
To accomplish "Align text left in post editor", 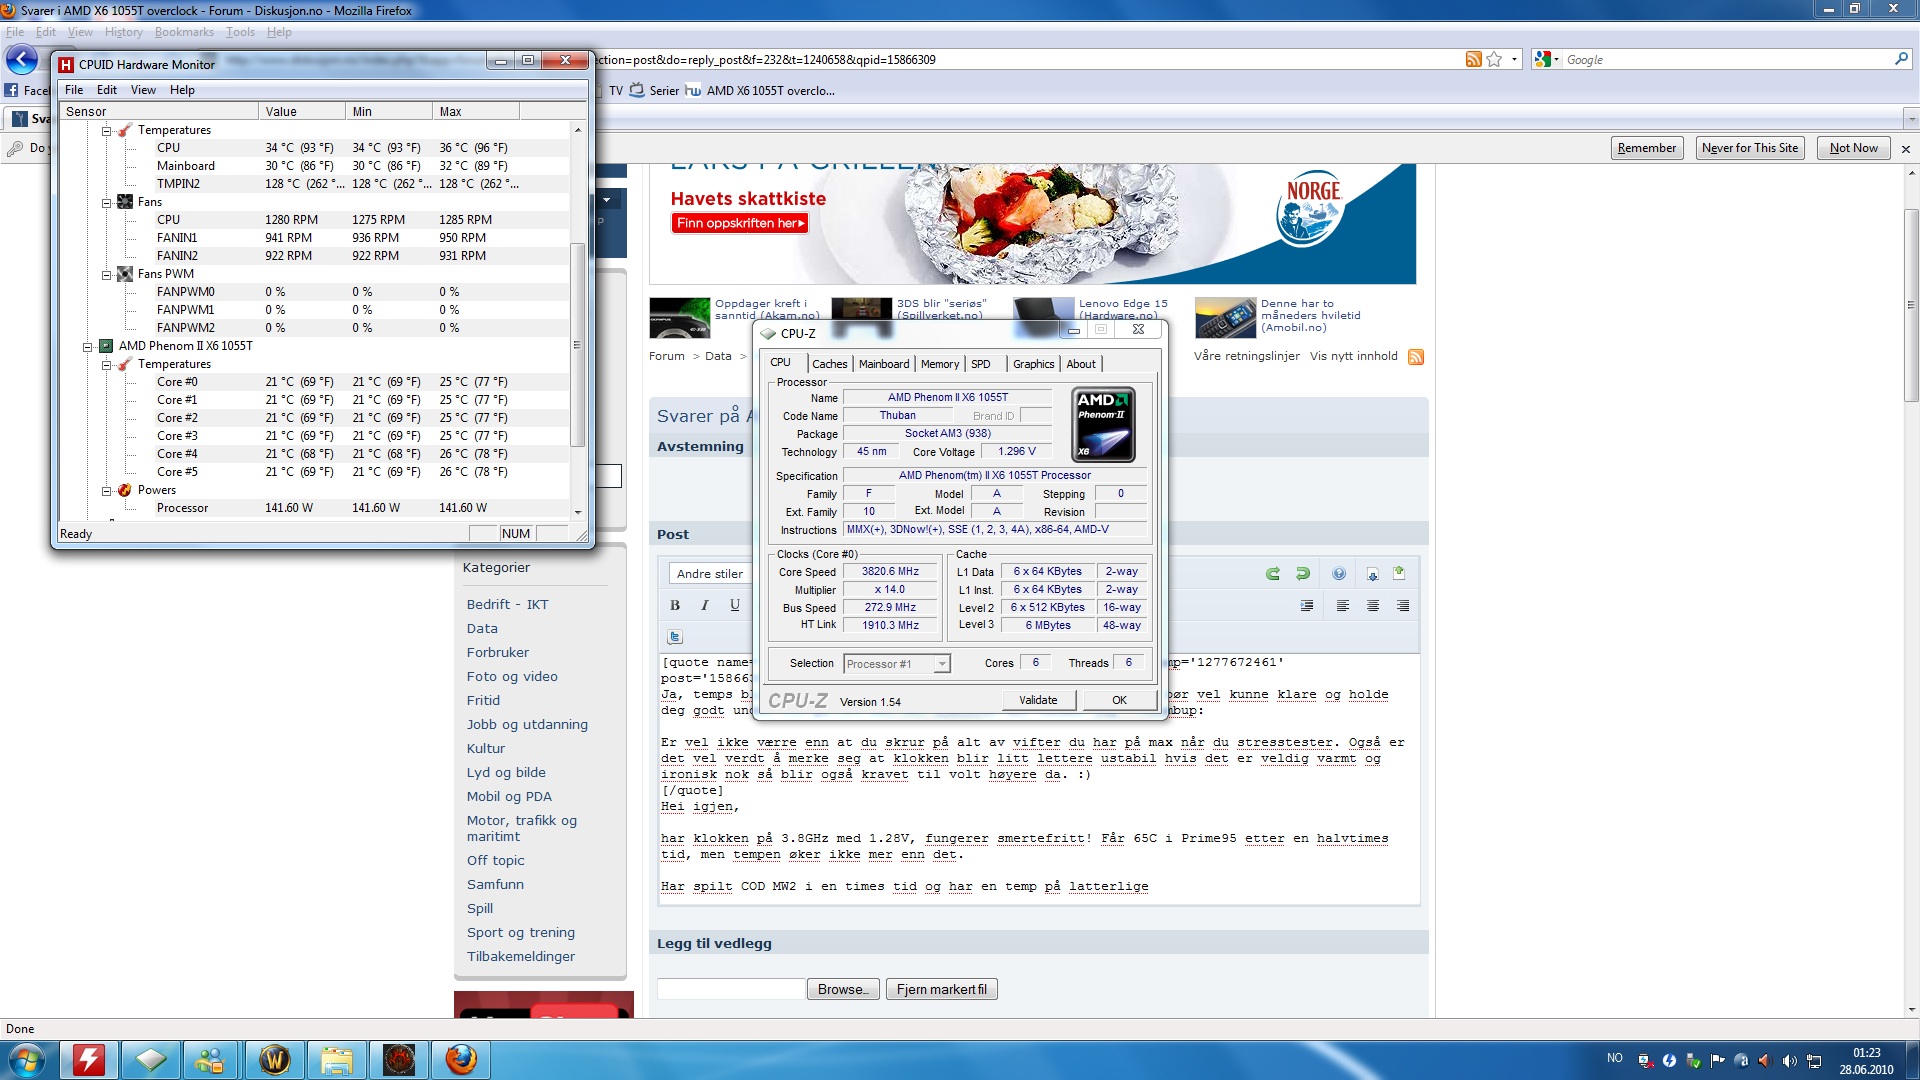I will click(x=1343, y=606).
